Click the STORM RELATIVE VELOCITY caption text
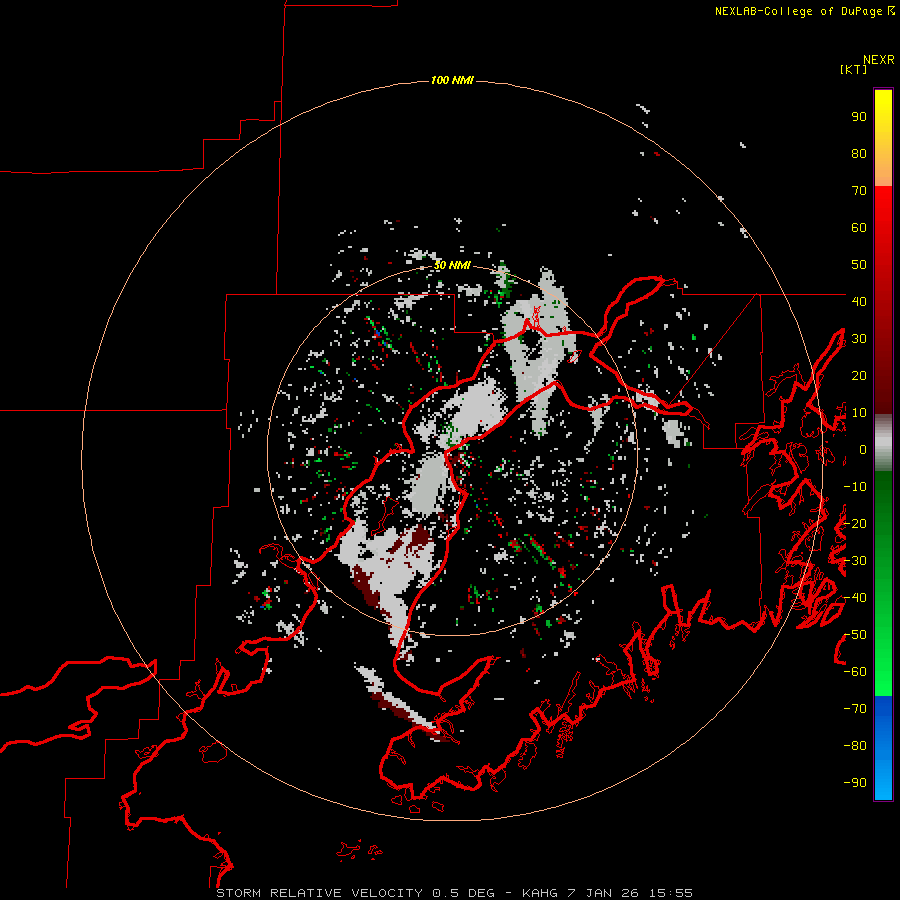This screenshot has height=900, width=900. 320,893
